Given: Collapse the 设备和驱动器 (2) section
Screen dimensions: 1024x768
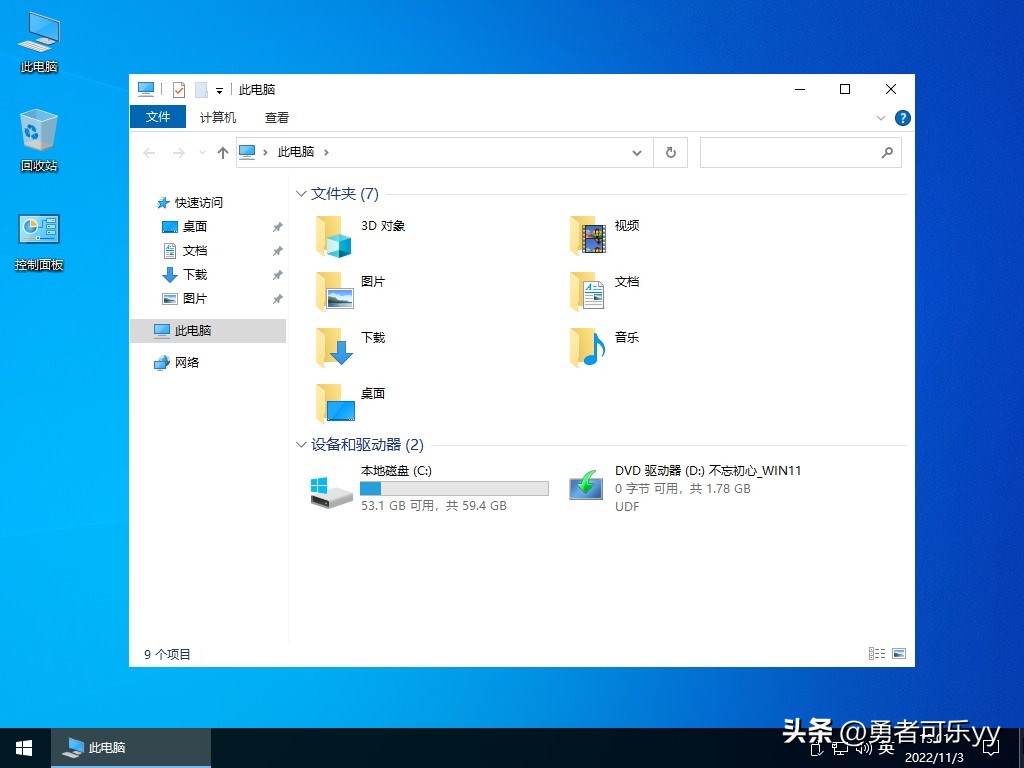Looking at the screenshot, I should 301,445.
